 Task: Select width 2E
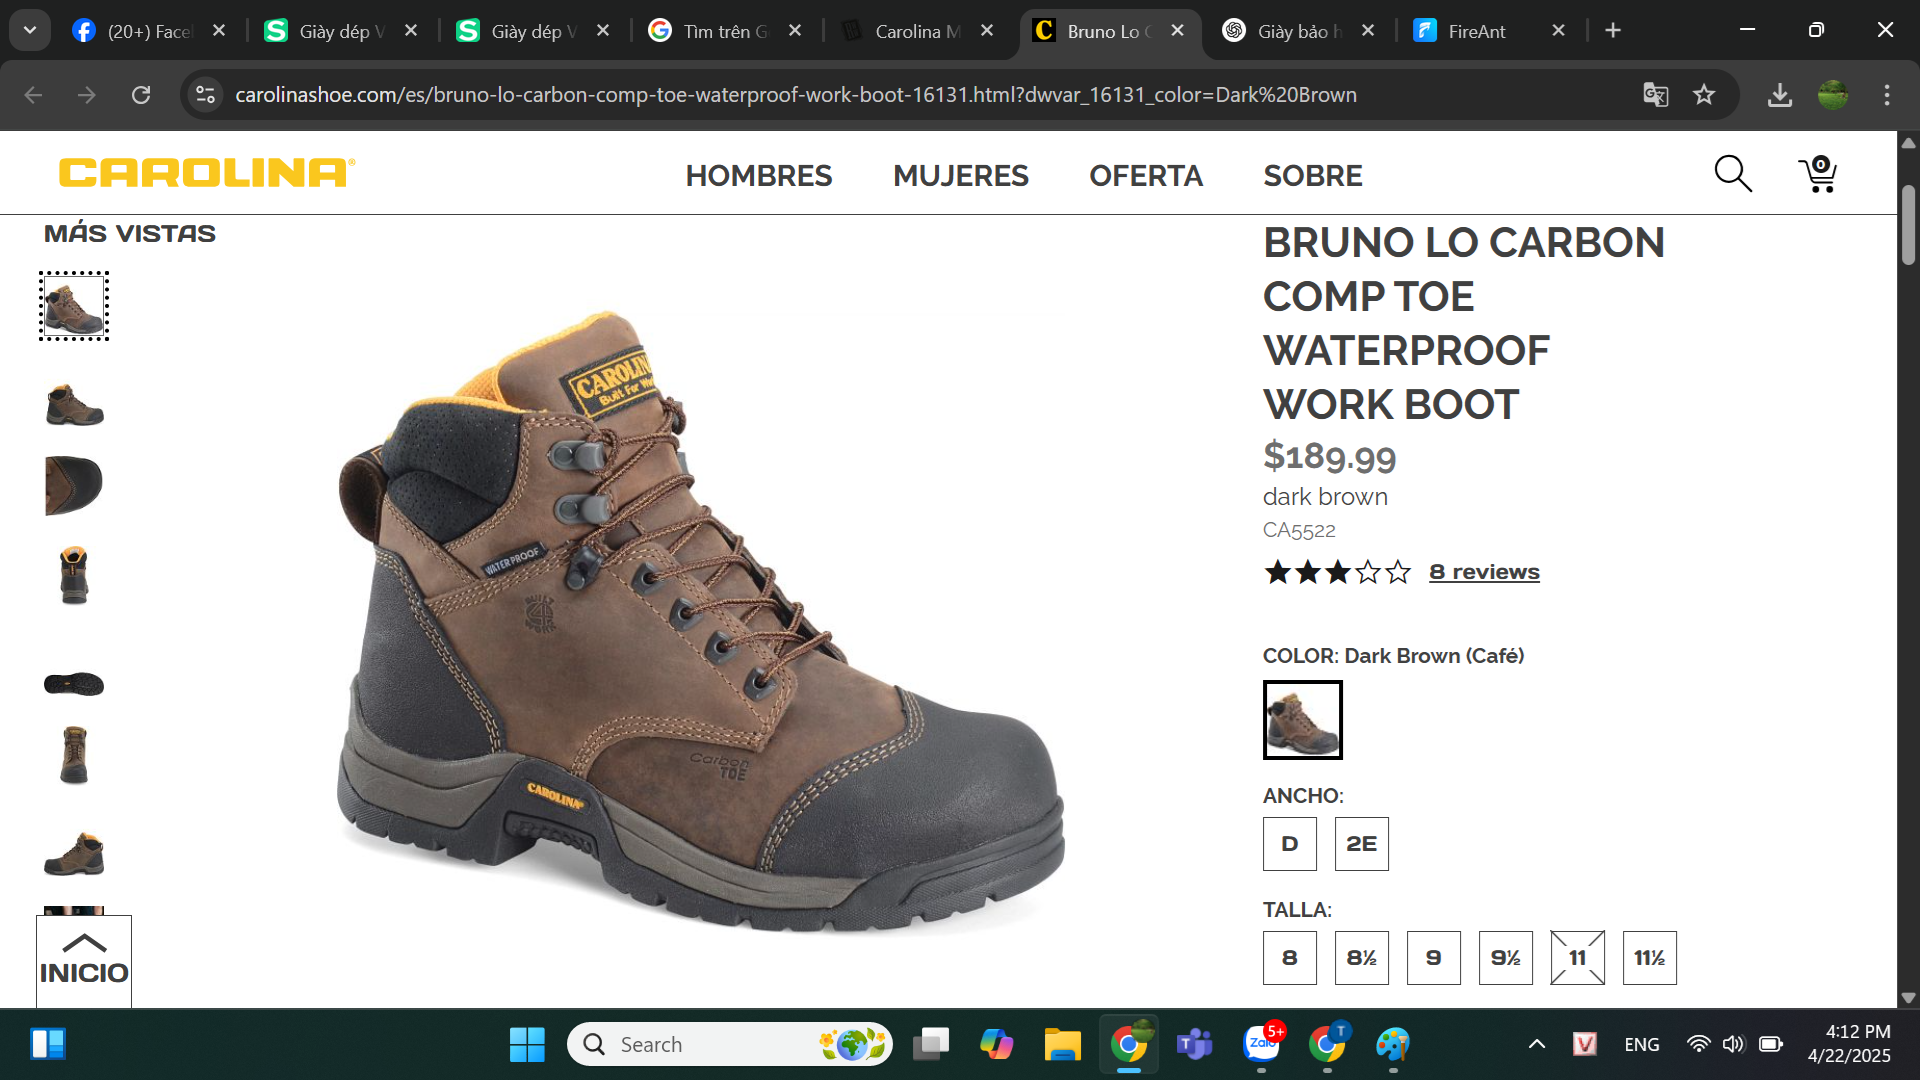[x=1362, y=844]
